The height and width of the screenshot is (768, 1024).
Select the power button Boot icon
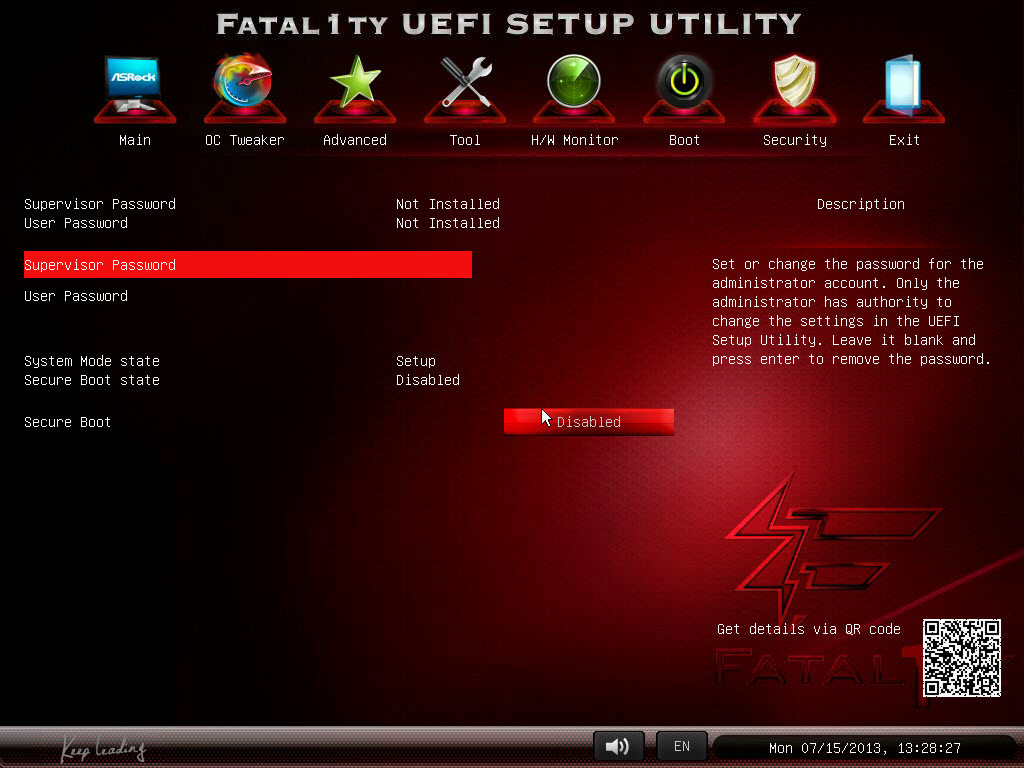pyautogui.click(x=684, y=88)
